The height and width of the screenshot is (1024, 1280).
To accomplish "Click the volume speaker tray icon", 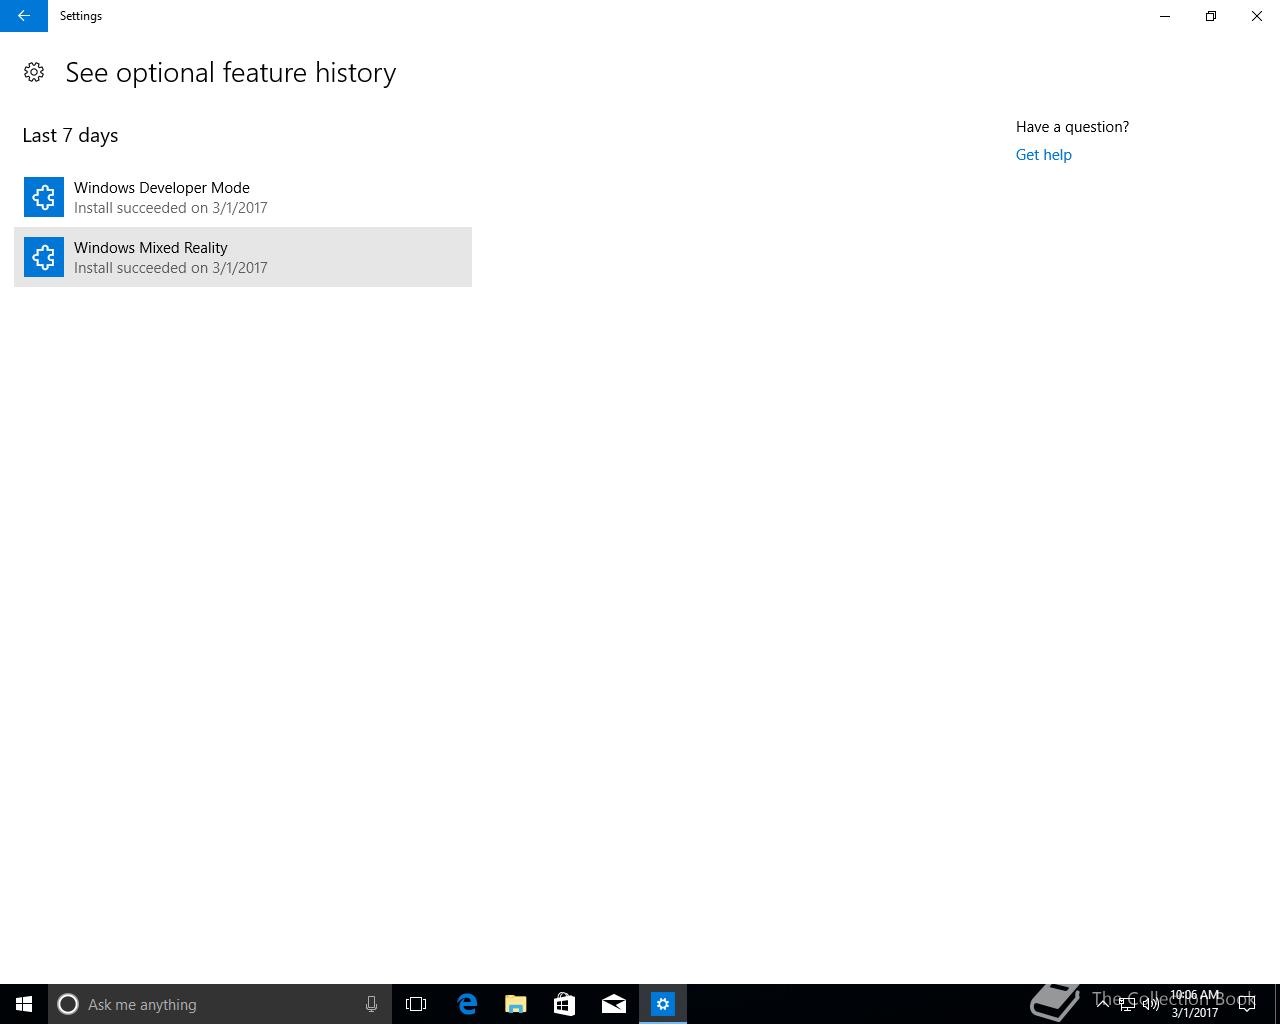I will click(x=1151, y=1005).
